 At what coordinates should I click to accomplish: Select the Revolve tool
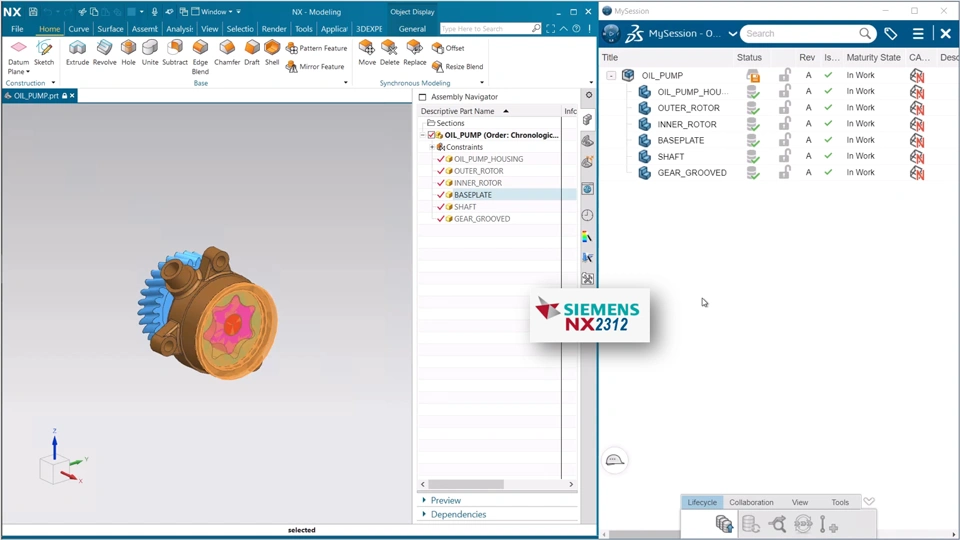(105, 52)
